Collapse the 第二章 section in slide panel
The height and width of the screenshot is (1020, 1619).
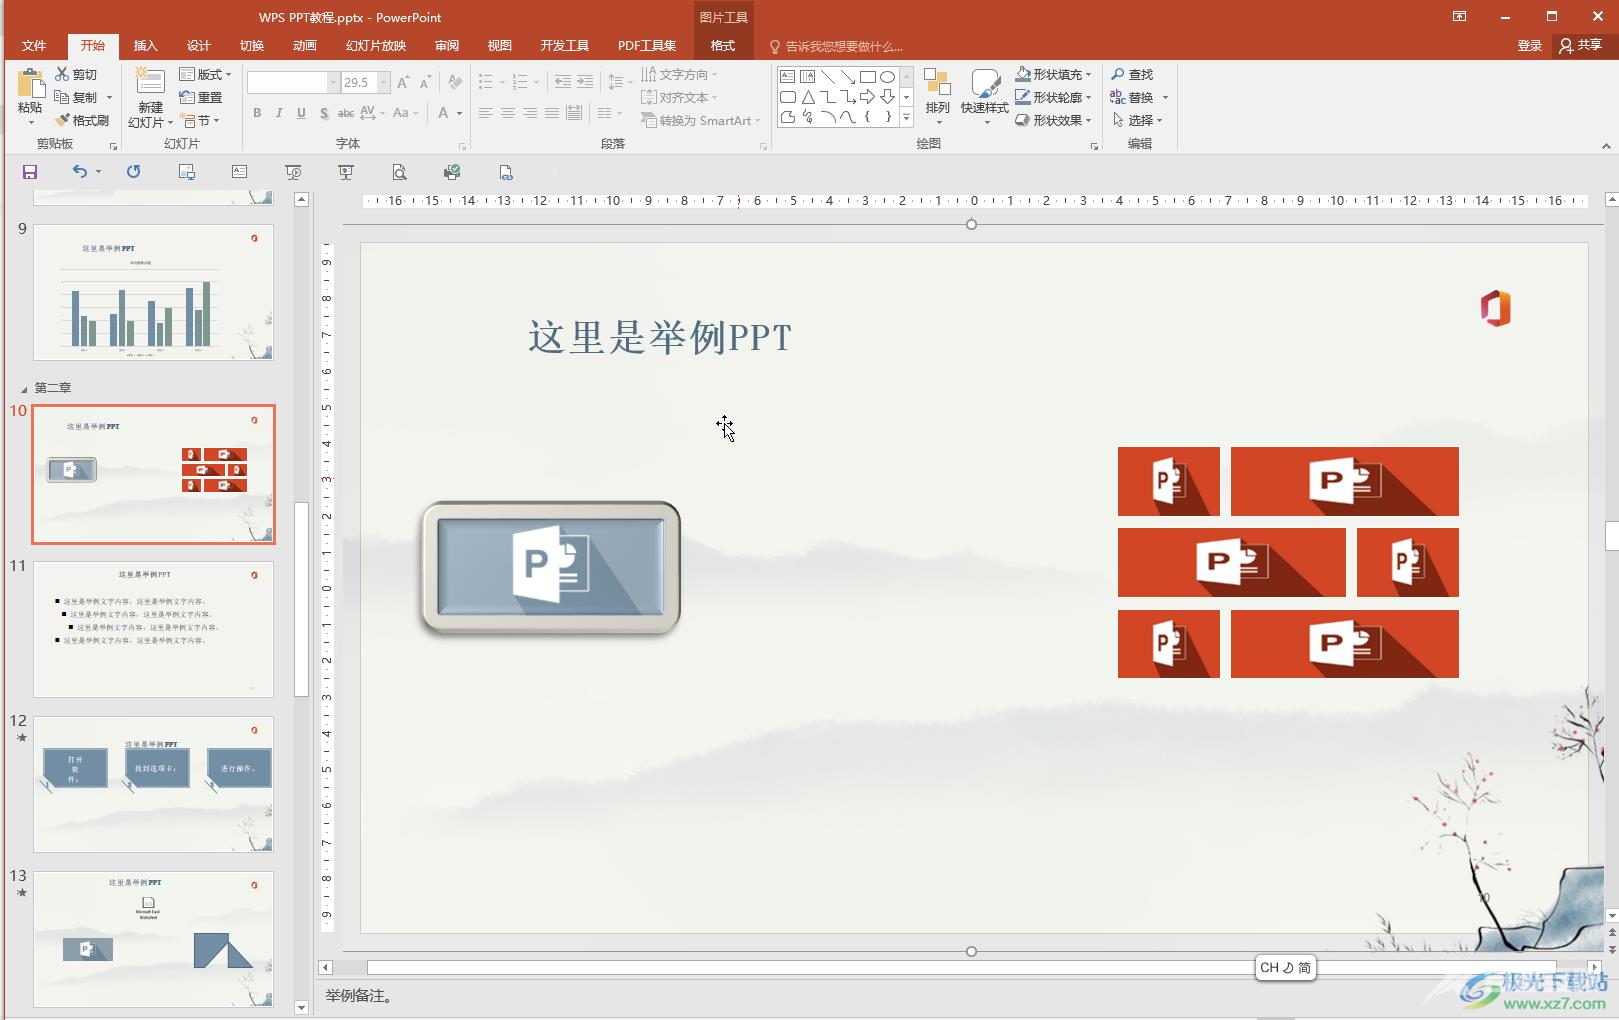tap(24, 388)
